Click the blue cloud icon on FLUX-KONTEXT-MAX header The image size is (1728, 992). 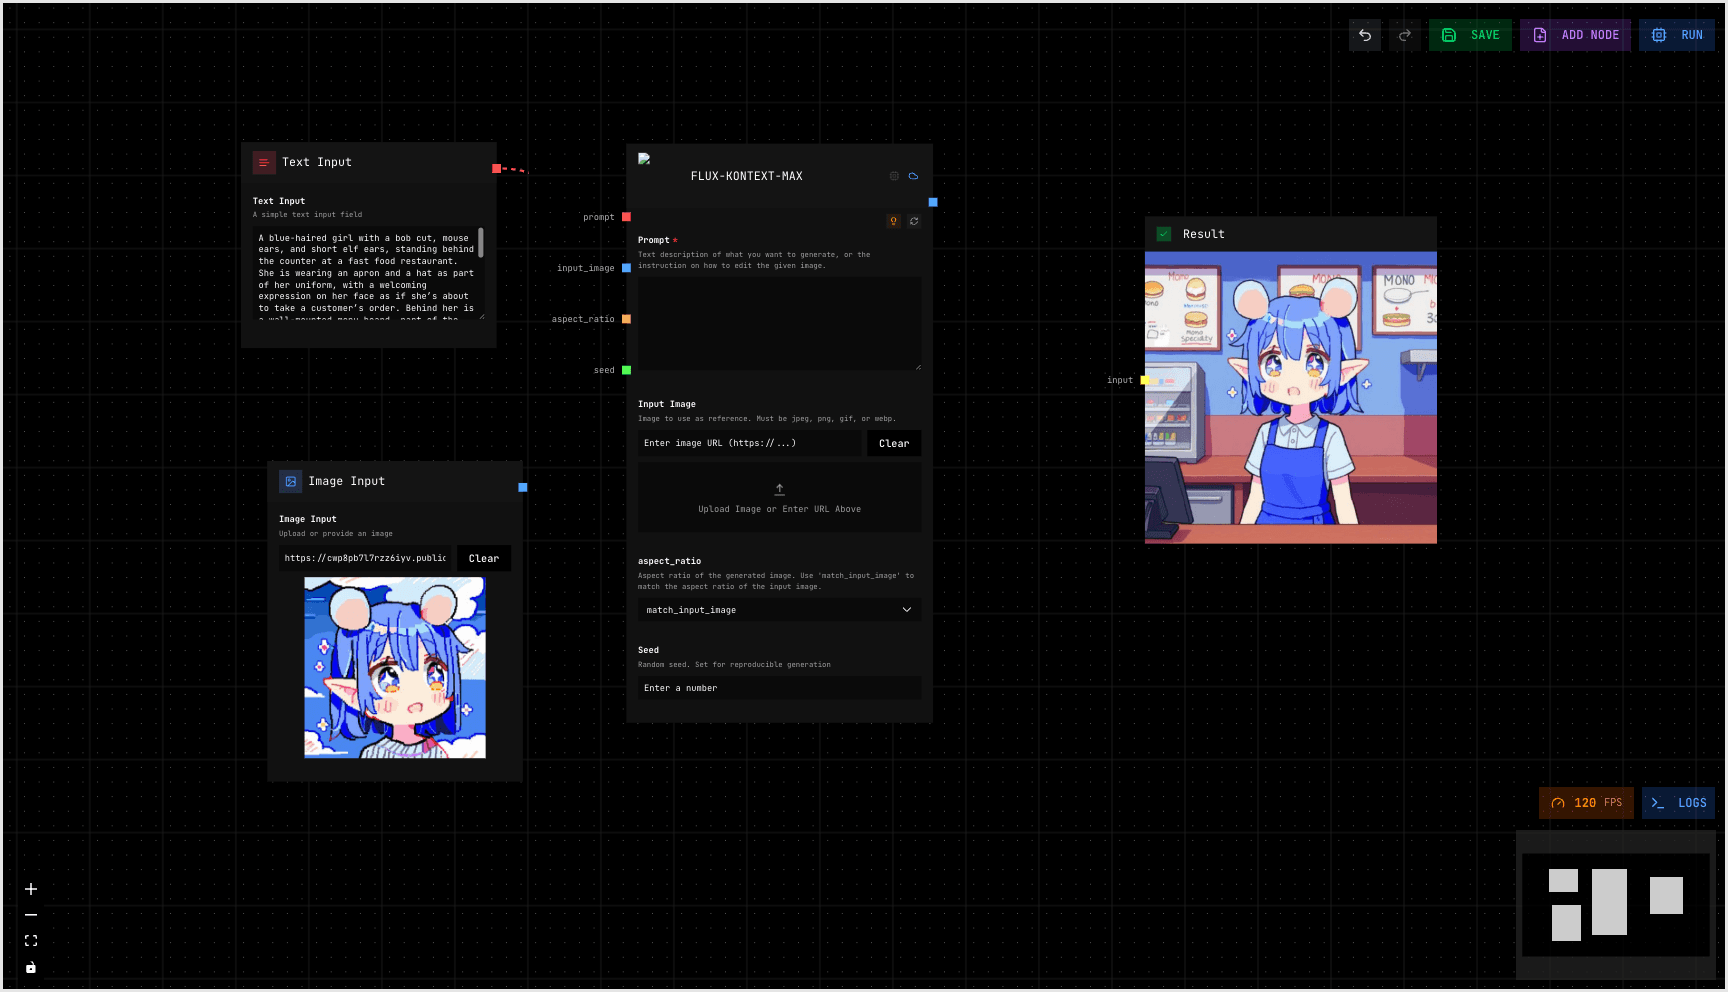(913, 176)
